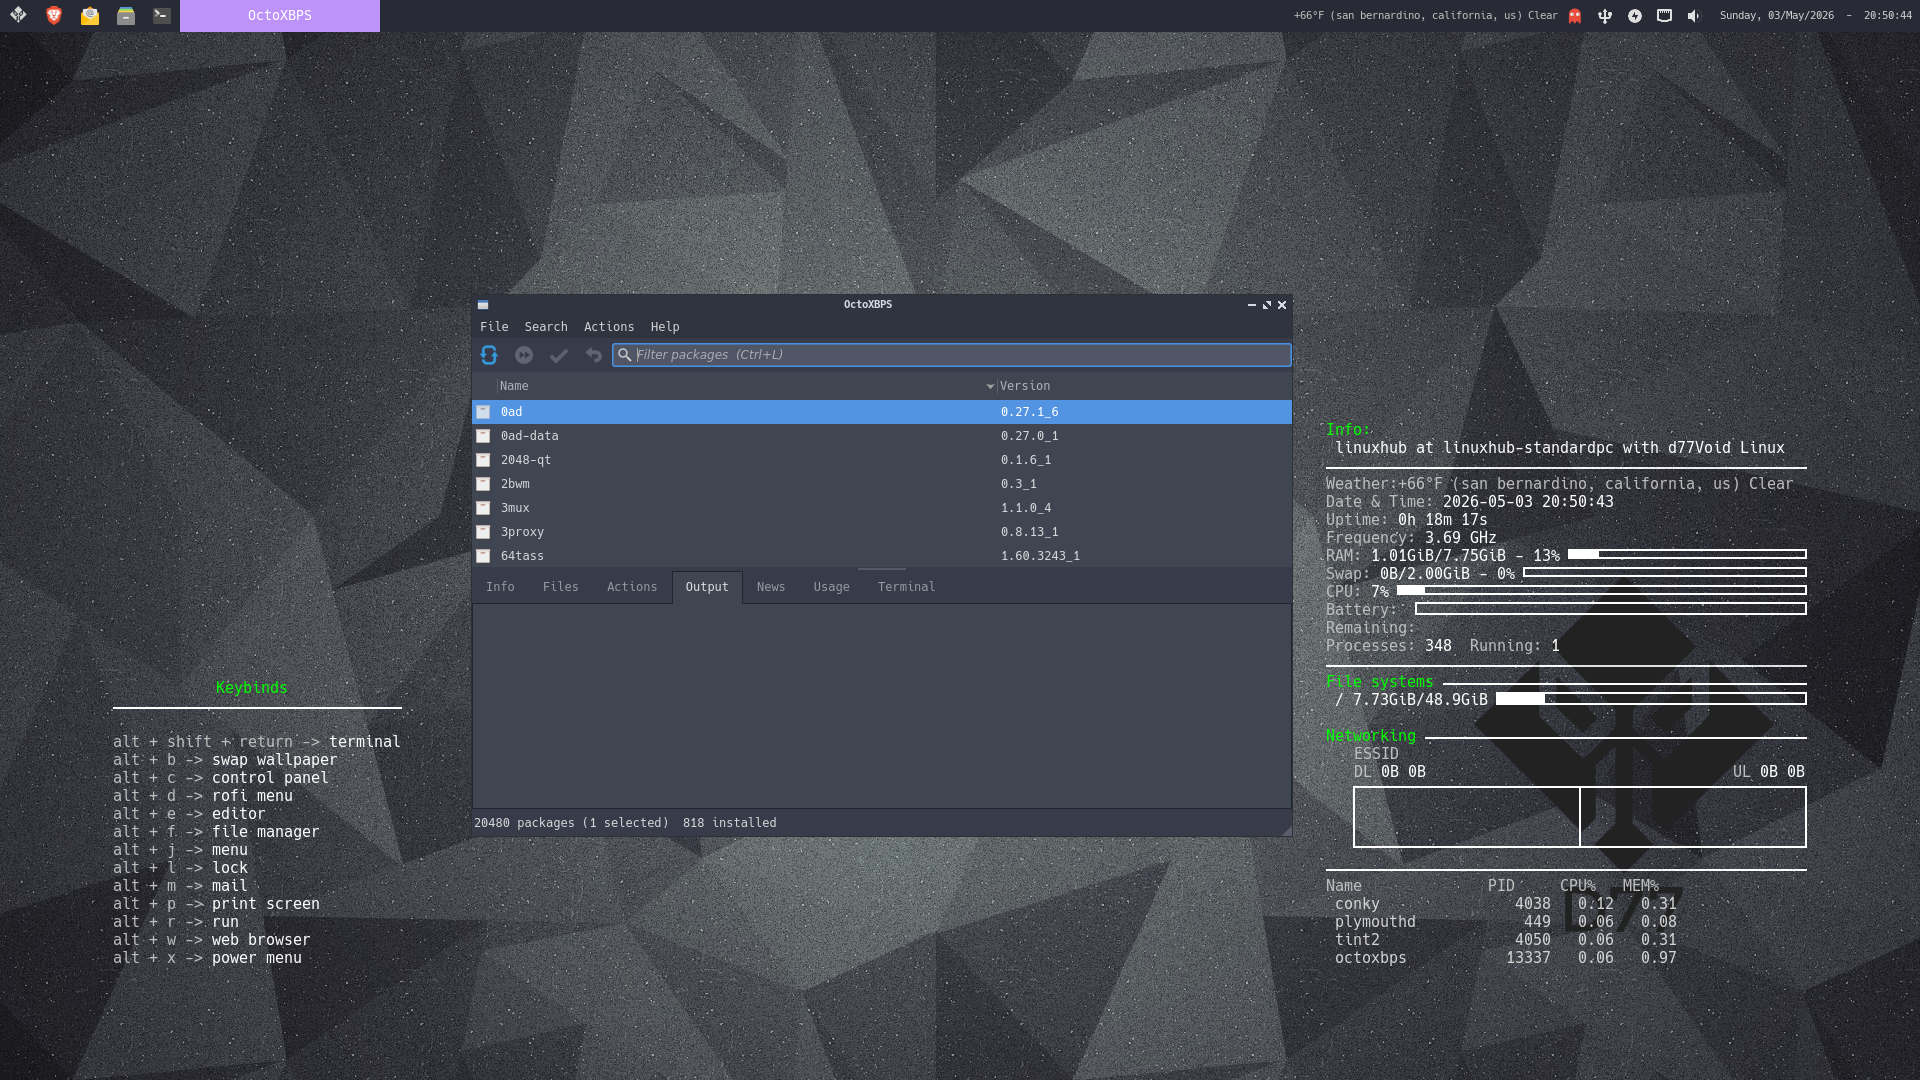Launch the terminal icon in the top panel

point(161,15)
